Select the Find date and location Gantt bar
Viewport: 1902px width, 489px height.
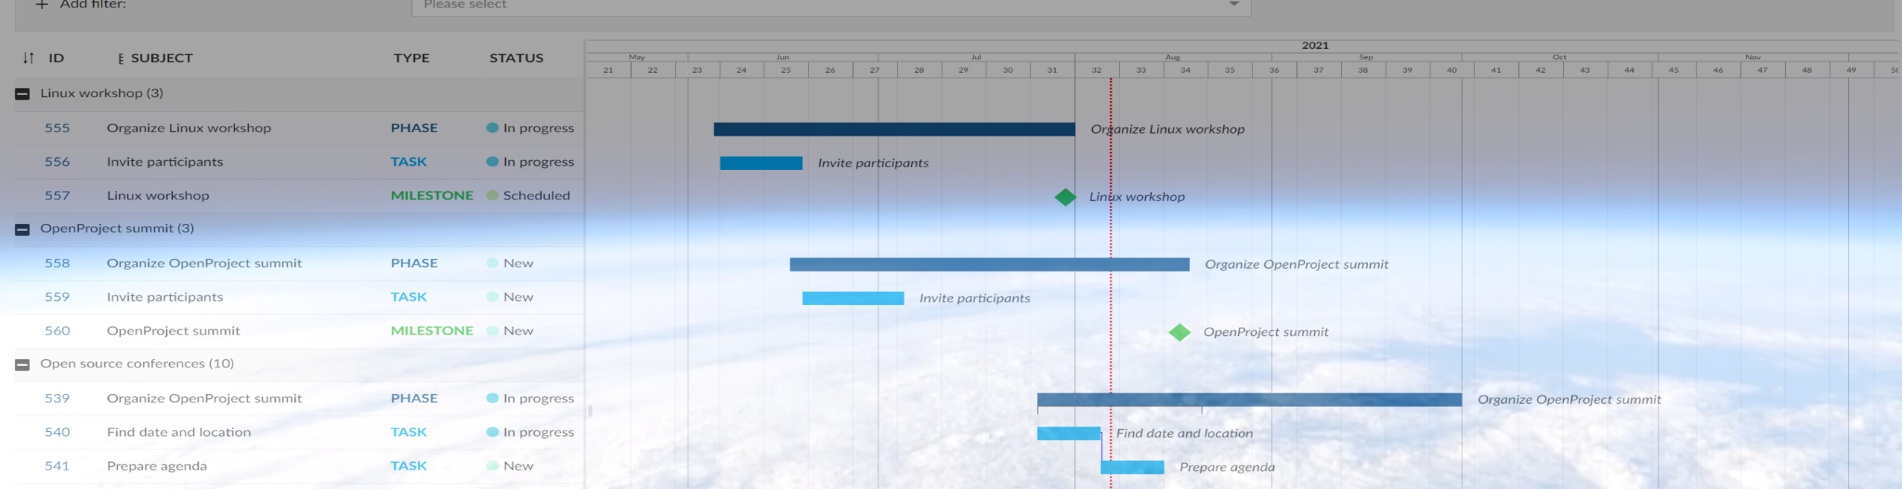[1068, 434]
